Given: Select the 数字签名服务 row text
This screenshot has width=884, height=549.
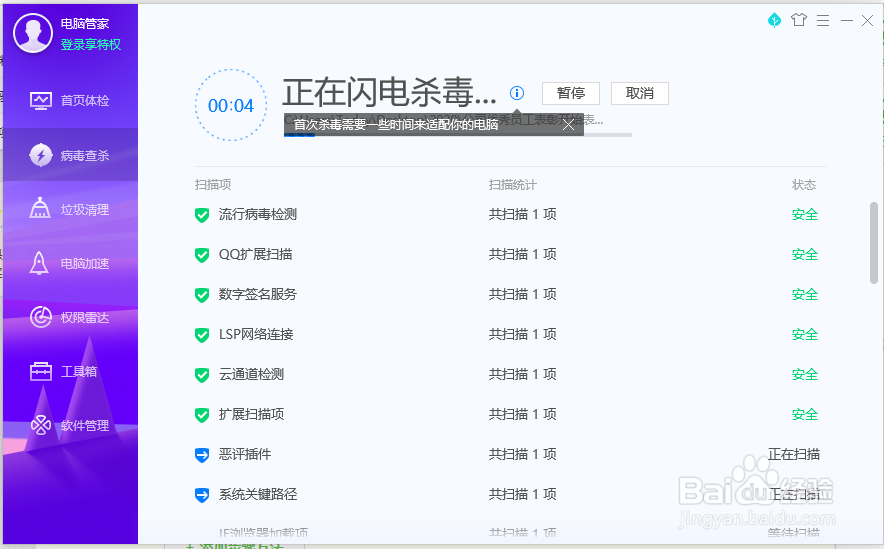Looking at the screenshot, I should click(x=258, y=294).
